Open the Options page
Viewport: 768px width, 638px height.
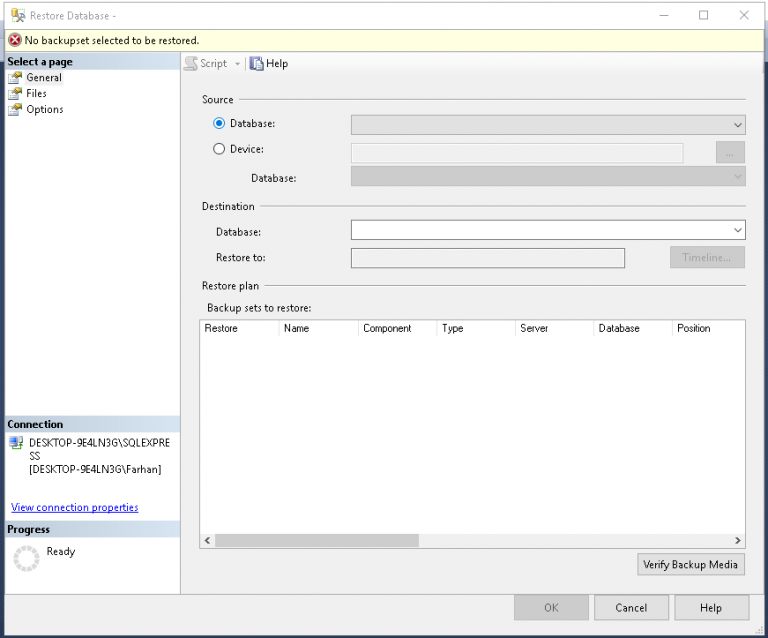pyautogui.click(x=45, y=109)
